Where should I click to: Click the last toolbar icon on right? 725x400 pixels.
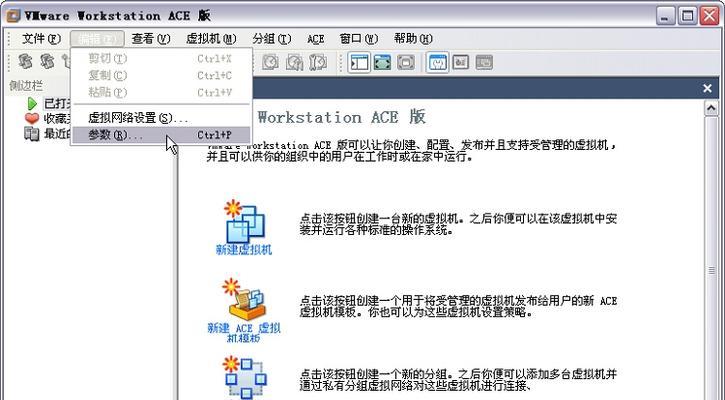(484, 62)
